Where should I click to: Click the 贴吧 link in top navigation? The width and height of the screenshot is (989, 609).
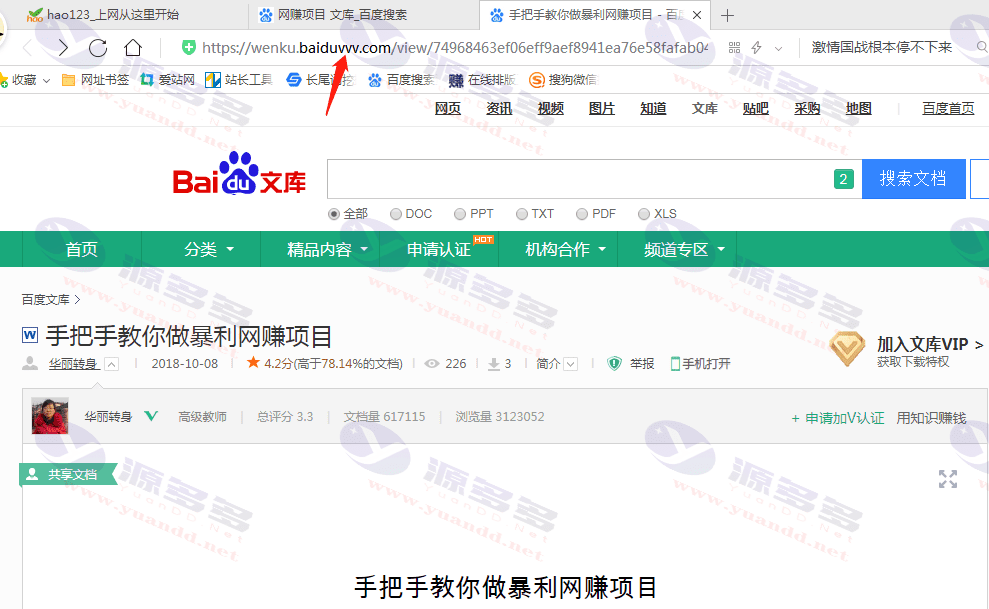756,108
